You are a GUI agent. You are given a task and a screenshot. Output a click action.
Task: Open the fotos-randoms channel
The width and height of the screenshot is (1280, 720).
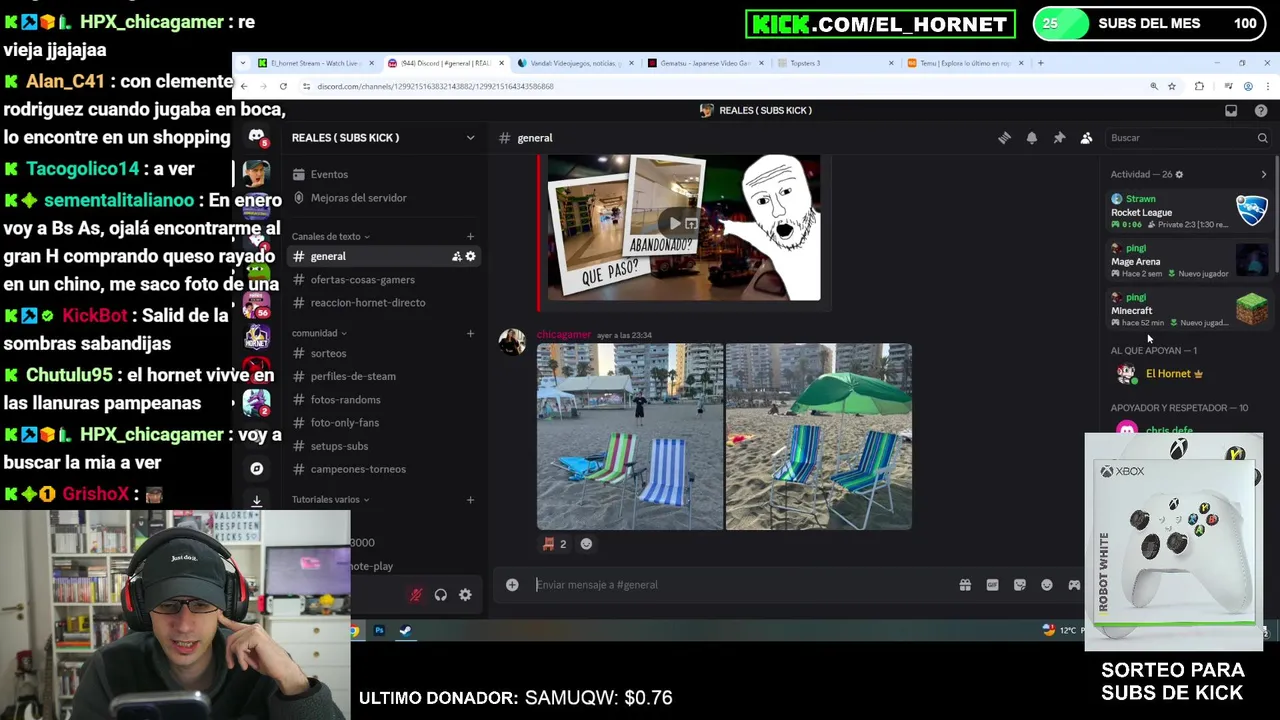click(x=383, y=400)
